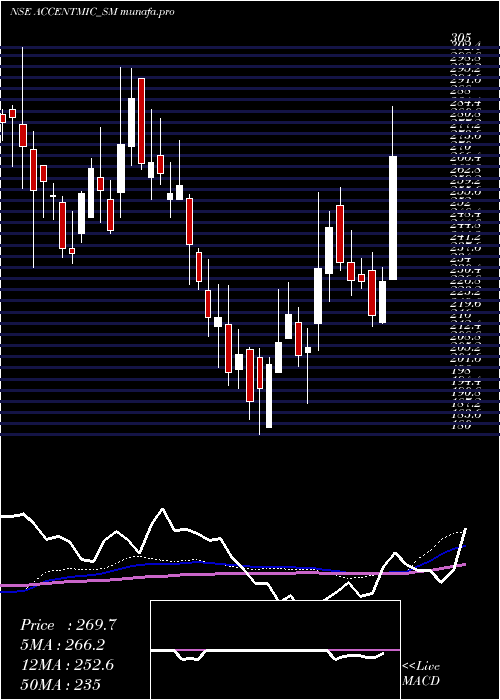
Task: Click the tall white final candlestick
Action: point(393,217)
